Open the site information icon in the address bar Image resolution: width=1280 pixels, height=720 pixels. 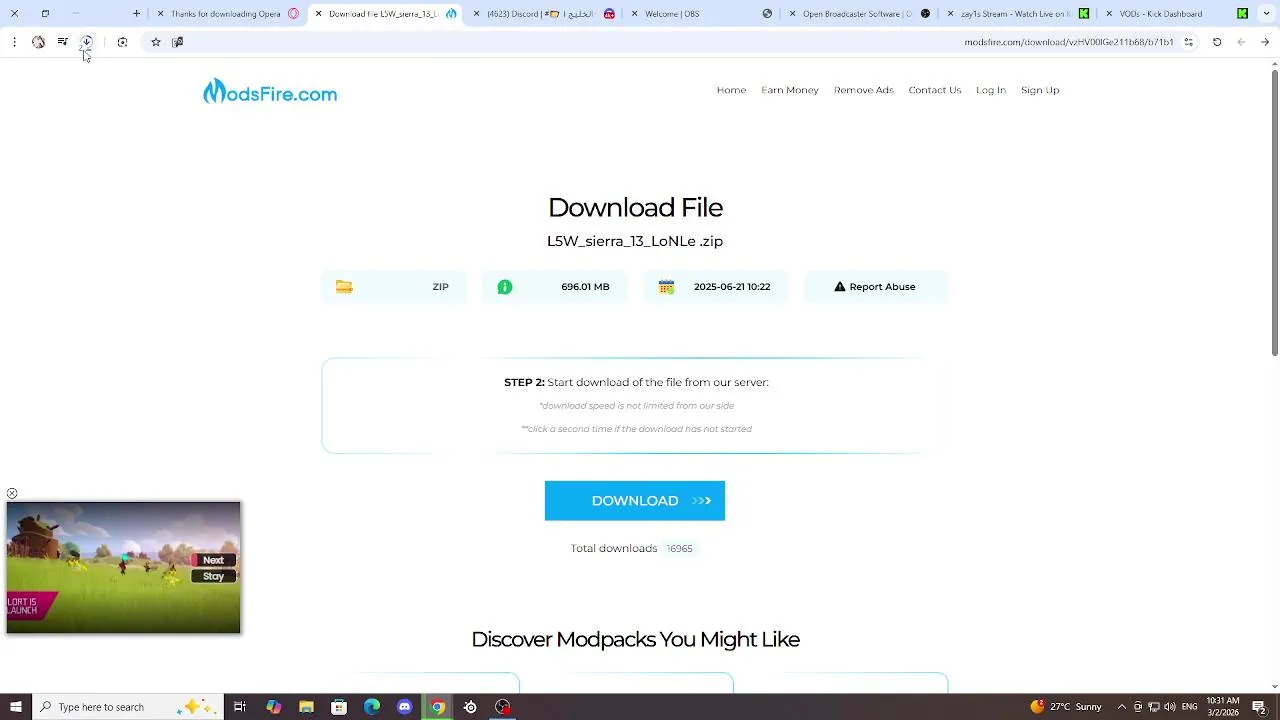pos(1188,42)
